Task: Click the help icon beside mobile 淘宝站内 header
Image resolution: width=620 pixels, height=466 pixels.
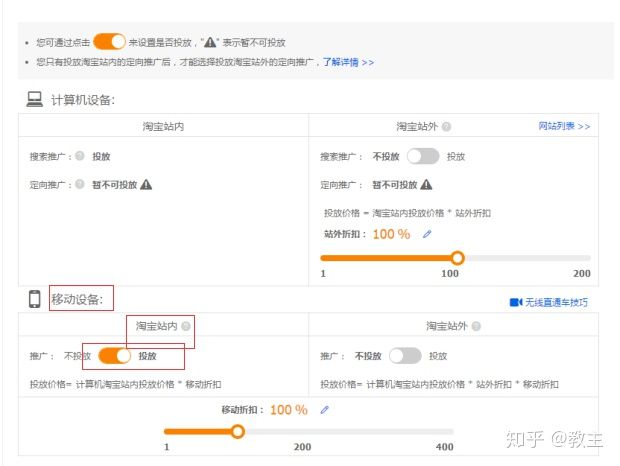Action: click(x=185, y=326)
